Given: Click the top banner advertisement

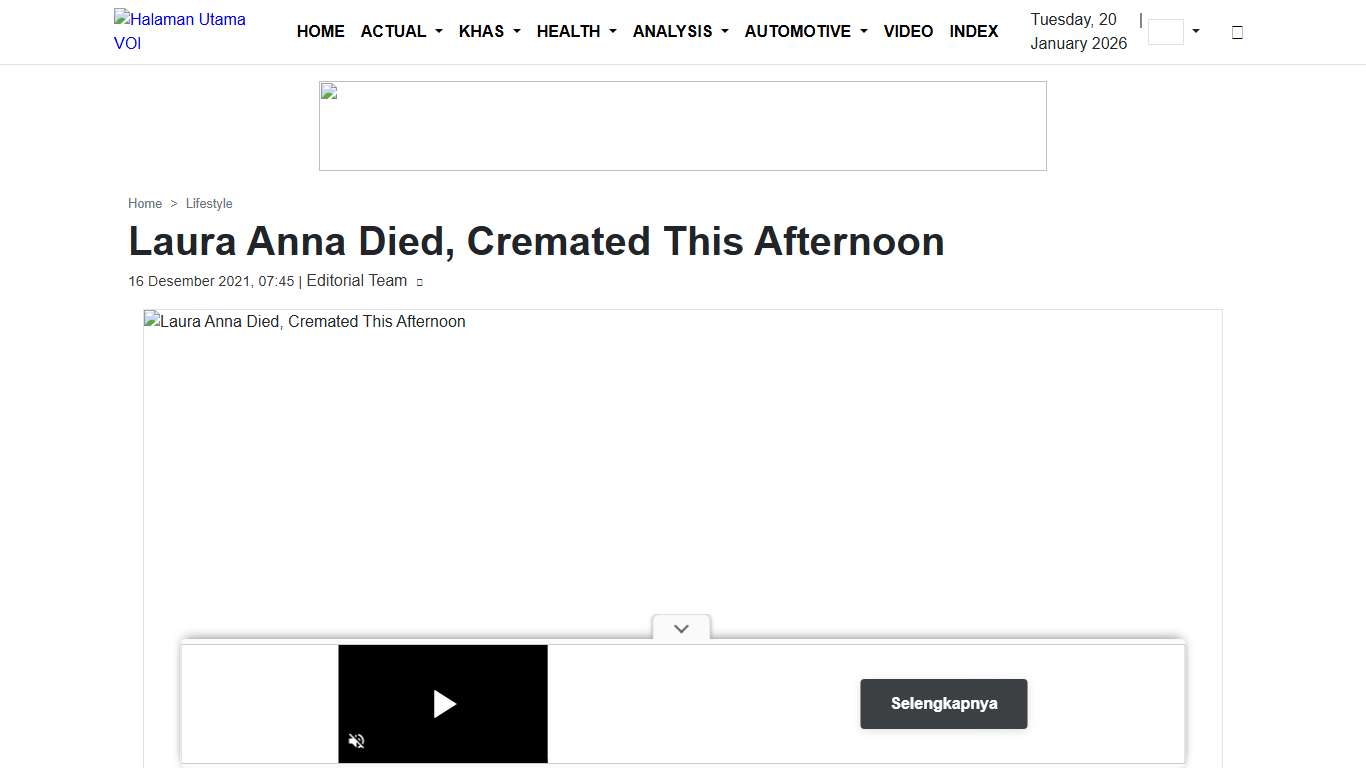Looking at the screenshot, I should coord(682,125).
